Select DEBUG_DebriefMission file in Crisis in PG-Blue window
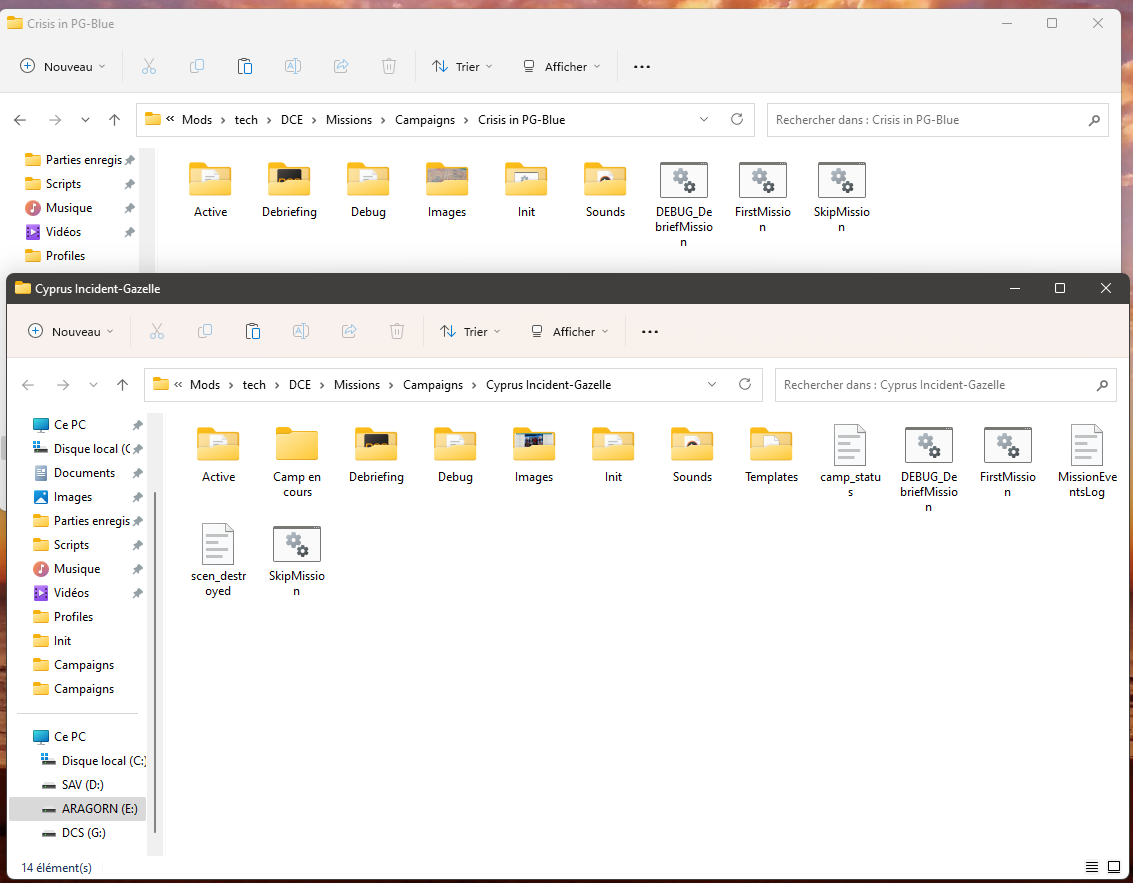1133x883 pixels. pyautogui.click(x=684, y=204)
